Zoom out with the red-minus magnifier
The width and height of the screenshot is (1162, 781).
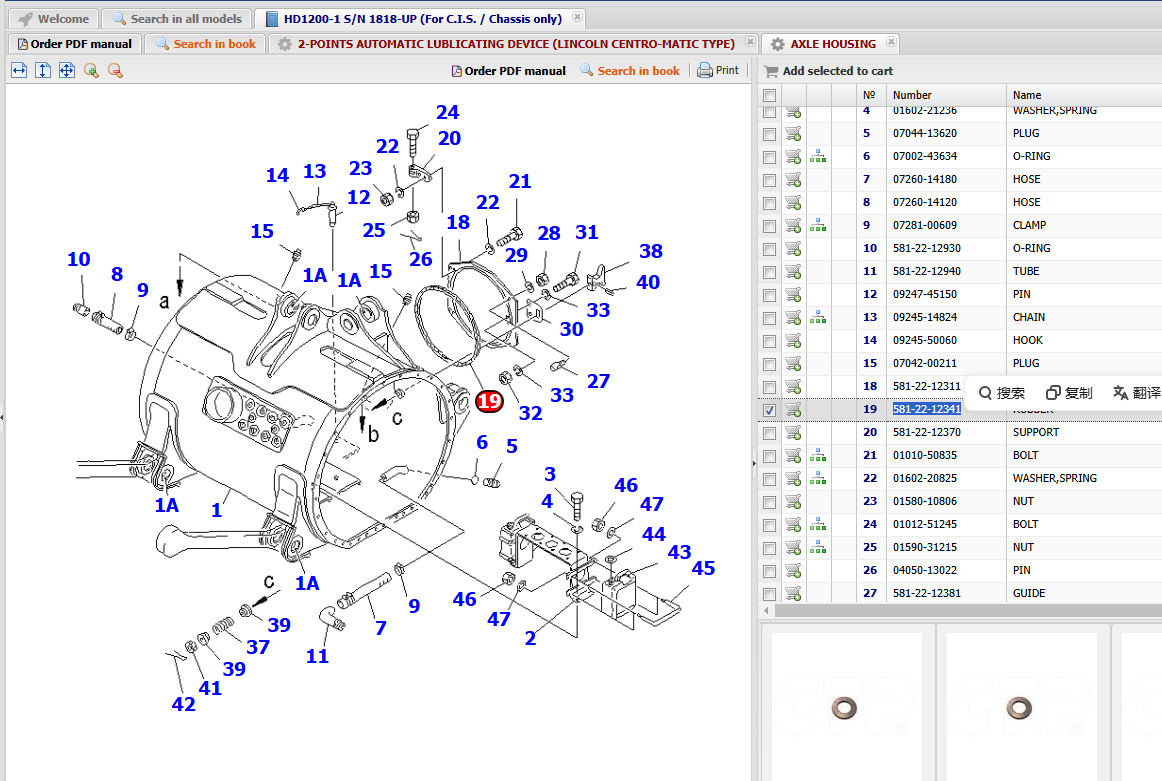115,70
